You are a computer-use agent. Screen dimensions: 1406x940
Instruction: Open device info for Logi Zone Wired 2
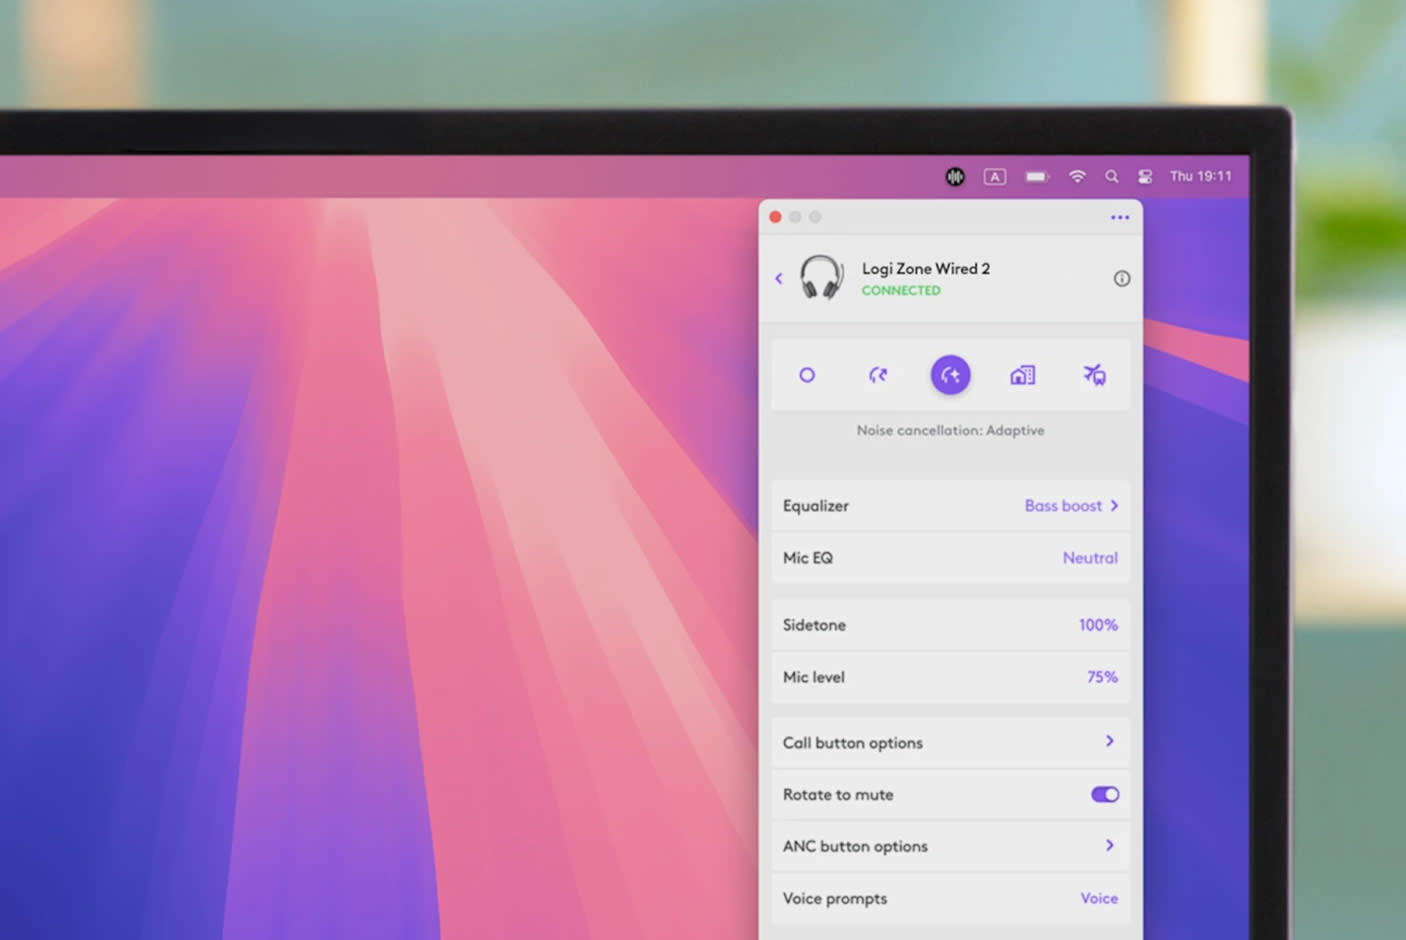pos(1122,279)
